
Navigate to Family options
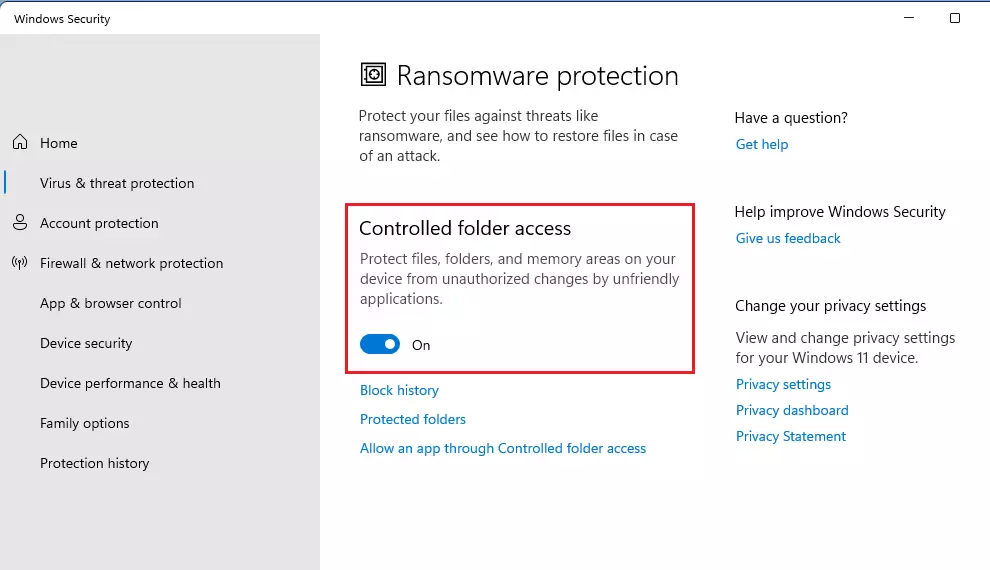pyautogui.click(x=85, y=424)
